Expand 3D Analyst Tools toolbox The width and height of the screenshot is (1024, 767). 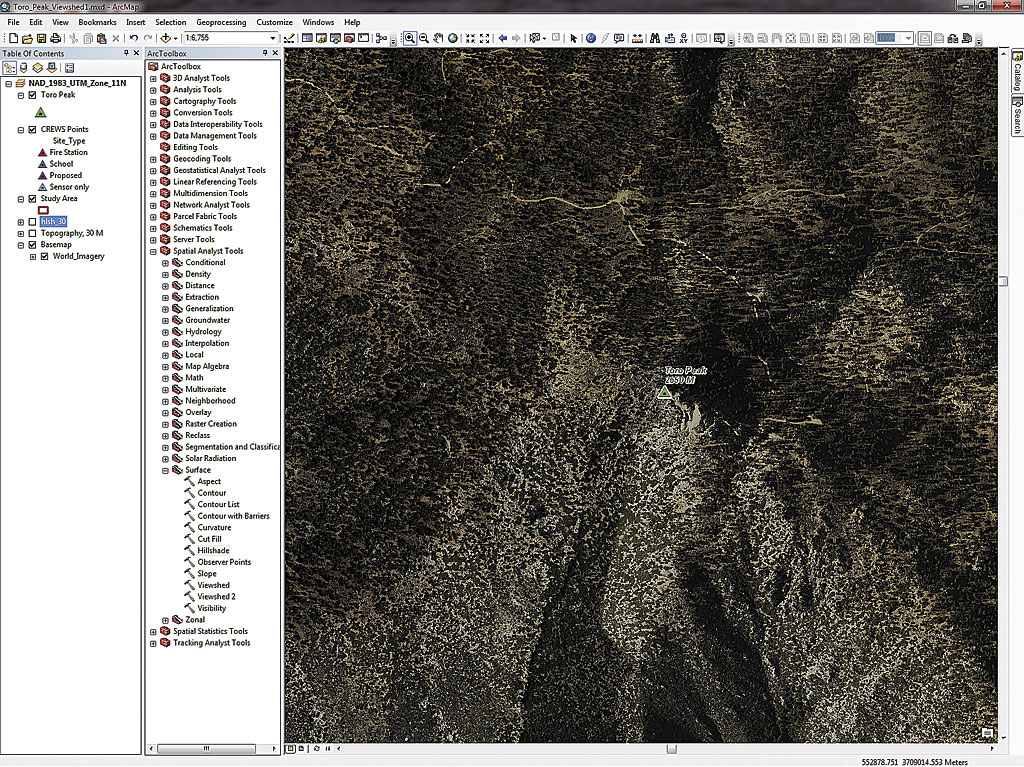tap(153, 78)
